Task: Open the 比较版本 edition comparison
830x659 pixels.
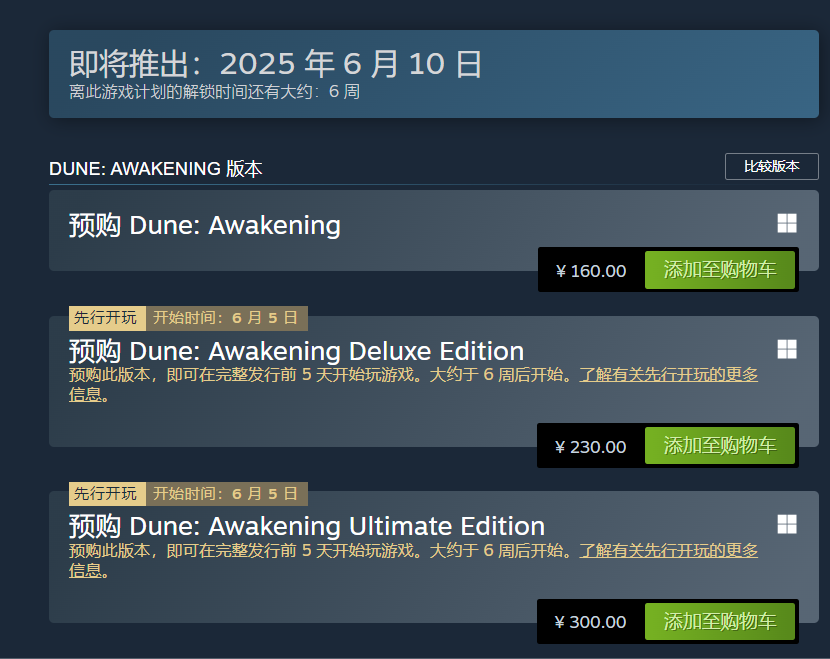Action: pyautogui.click(x=771, y=167)
